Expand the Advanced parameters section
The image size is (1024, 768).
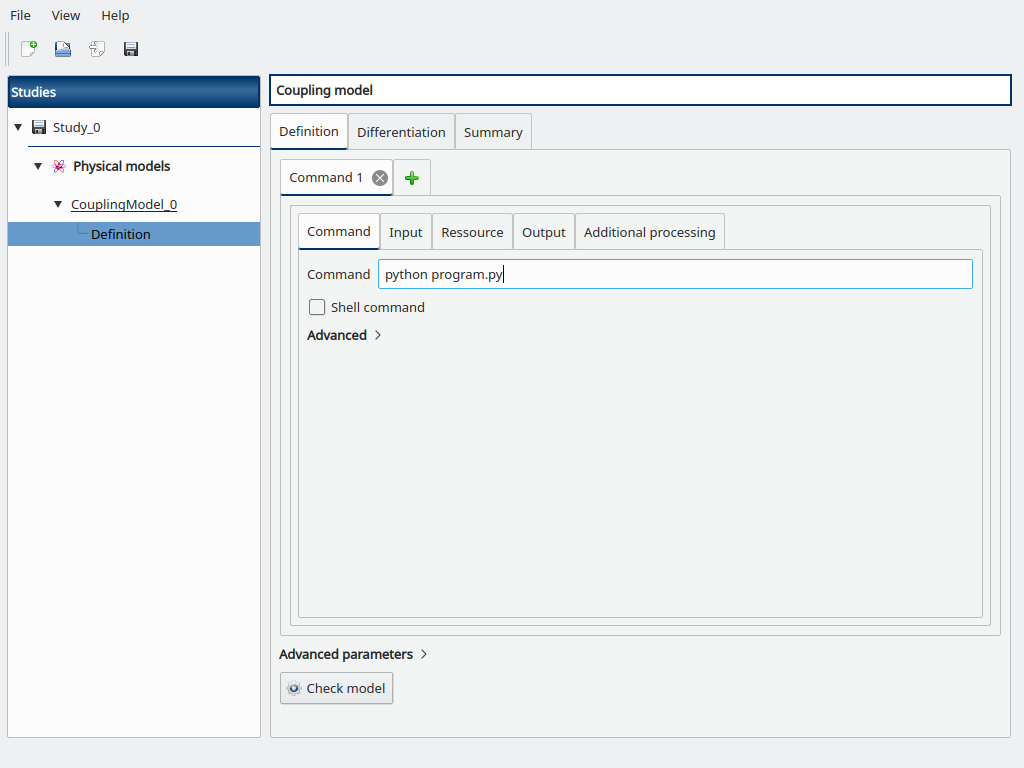pyautogui.click(x=424, y=655)
